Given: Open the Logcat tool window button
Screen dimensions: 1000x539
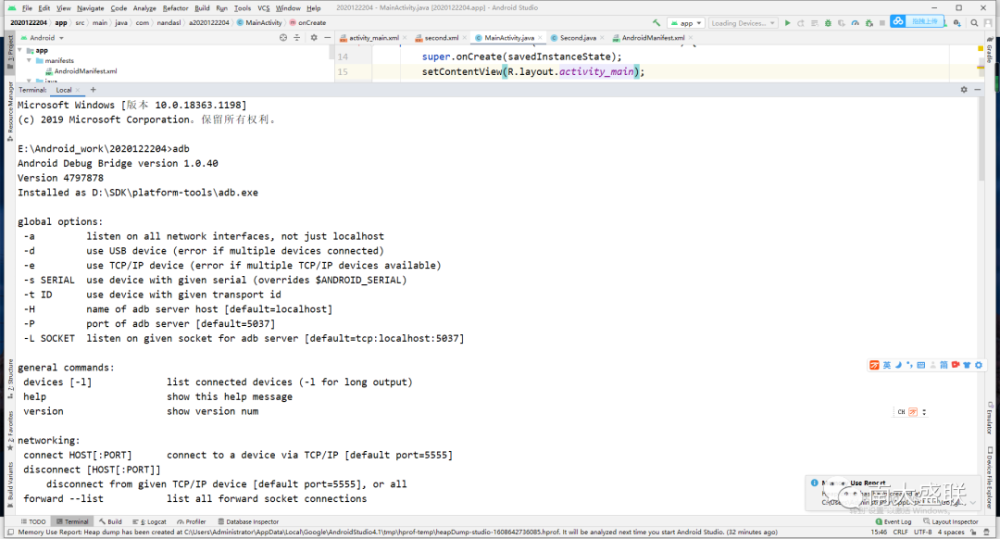Looking at the screenshot, I should (149, 522).
